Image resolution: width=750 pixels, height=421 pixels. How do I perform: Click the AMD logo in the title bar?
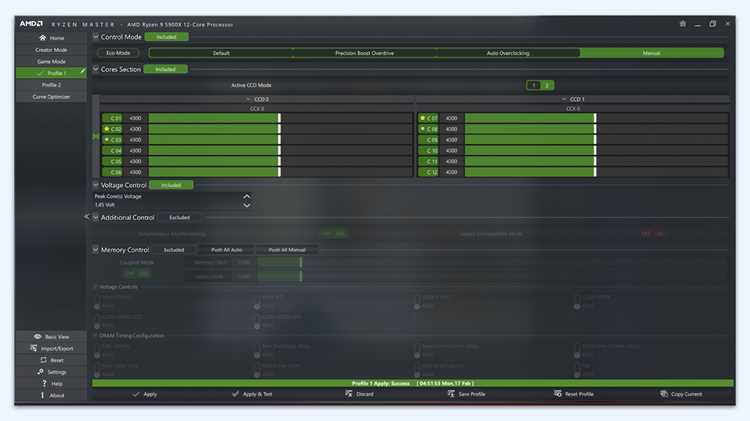click(32, 23)
